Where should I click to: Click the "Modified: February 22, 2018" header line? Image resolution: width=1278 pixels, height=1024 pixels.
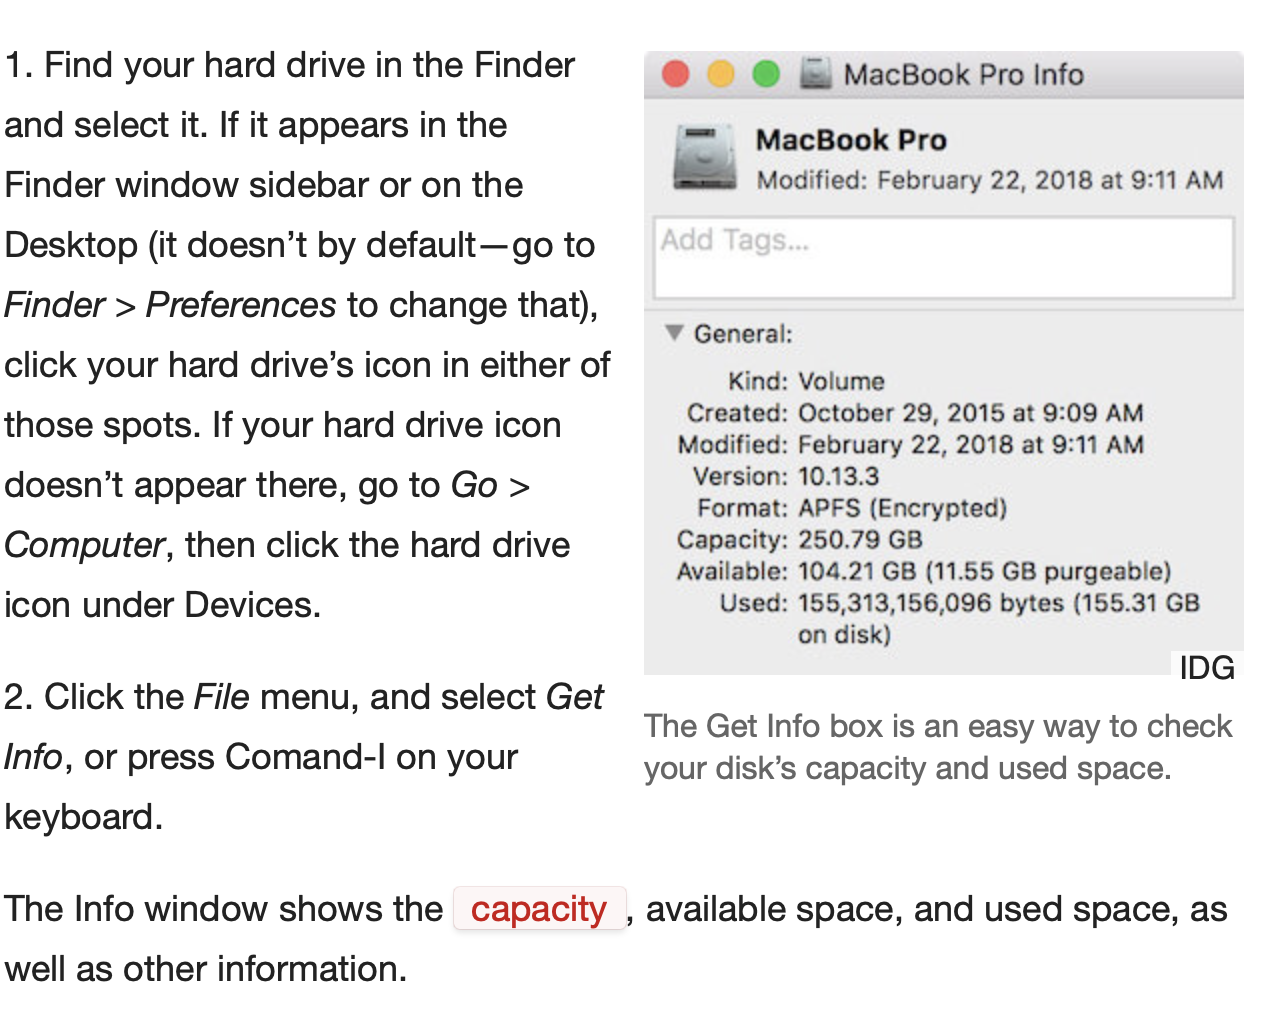point(990,180)
